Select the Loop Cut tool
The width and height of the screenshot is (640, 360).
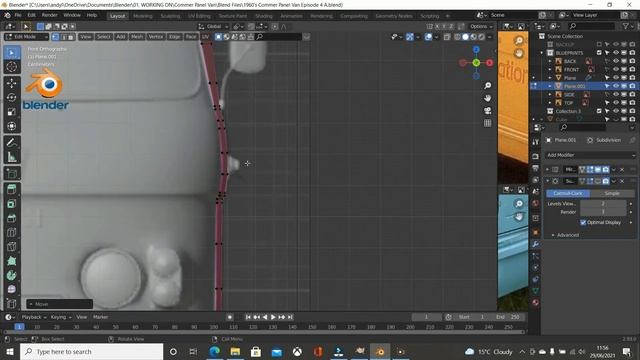point(12,232)
